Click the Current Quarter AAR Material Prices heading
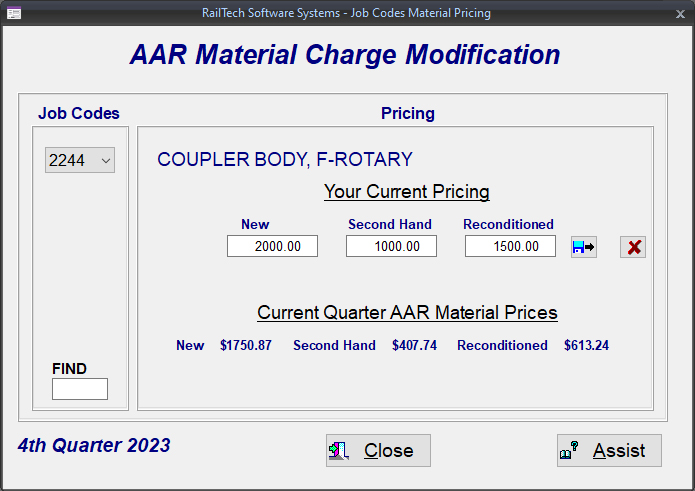This screenshot has height=491, width=695. tap(407, 312)
